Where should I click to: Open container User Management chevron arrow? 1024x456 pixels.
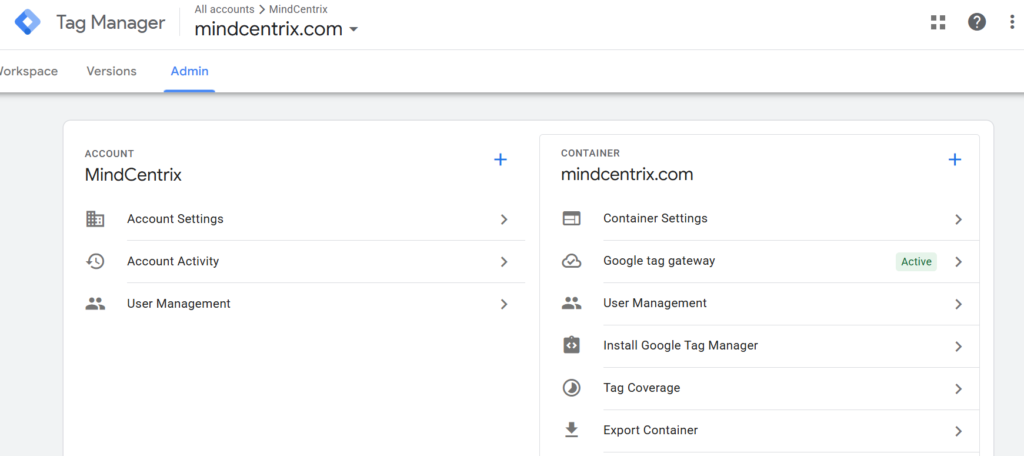click(959, 304)
